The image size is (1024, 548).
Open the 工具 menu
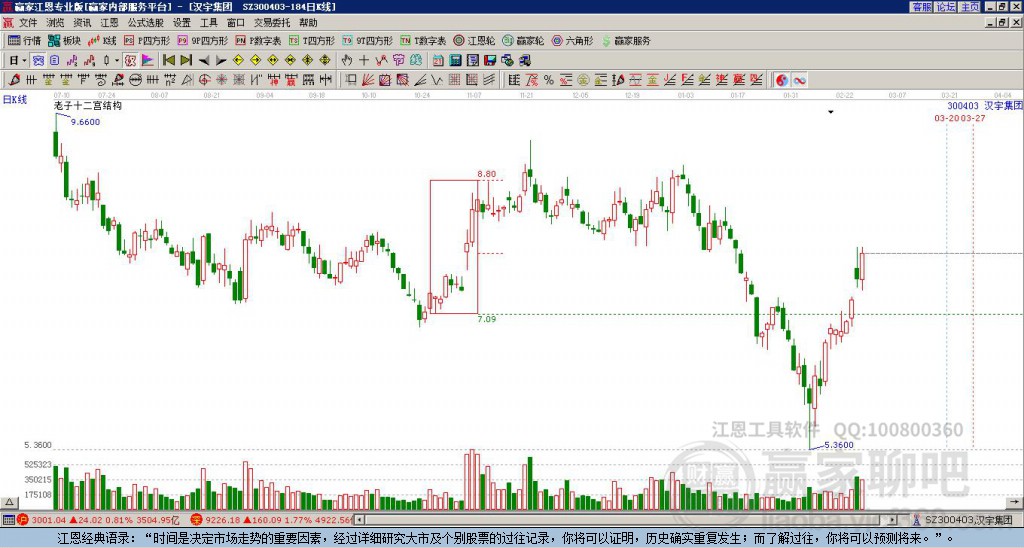pos(208,23)
